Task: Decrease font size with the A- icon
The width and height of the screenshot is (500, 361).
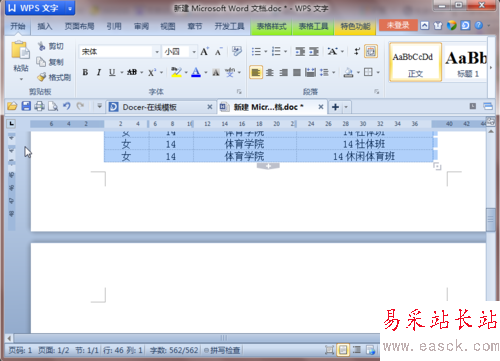Action: click(218, 52)
